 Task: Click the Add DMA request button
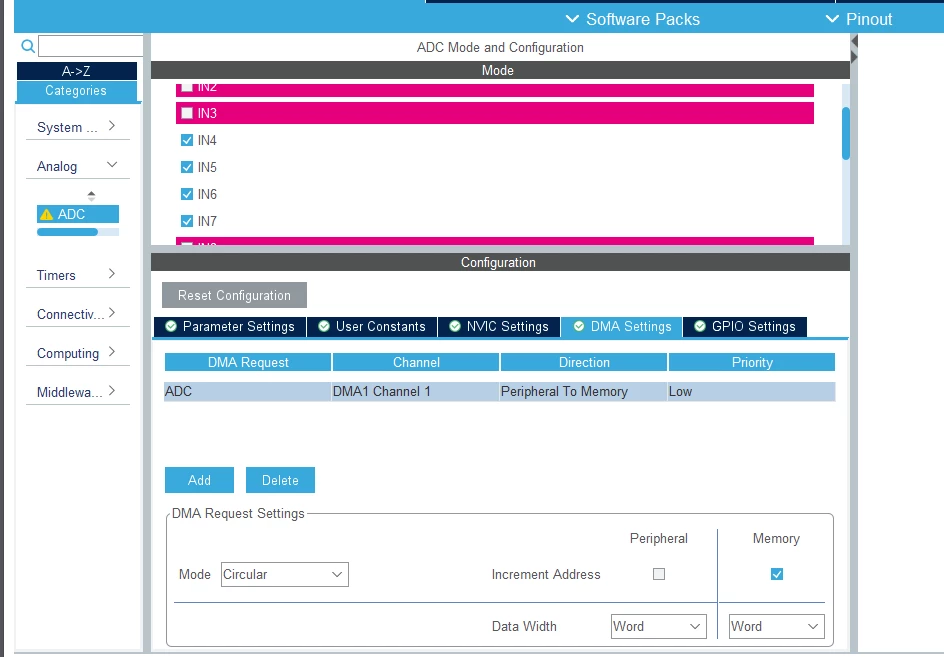[x=199, y=480]
